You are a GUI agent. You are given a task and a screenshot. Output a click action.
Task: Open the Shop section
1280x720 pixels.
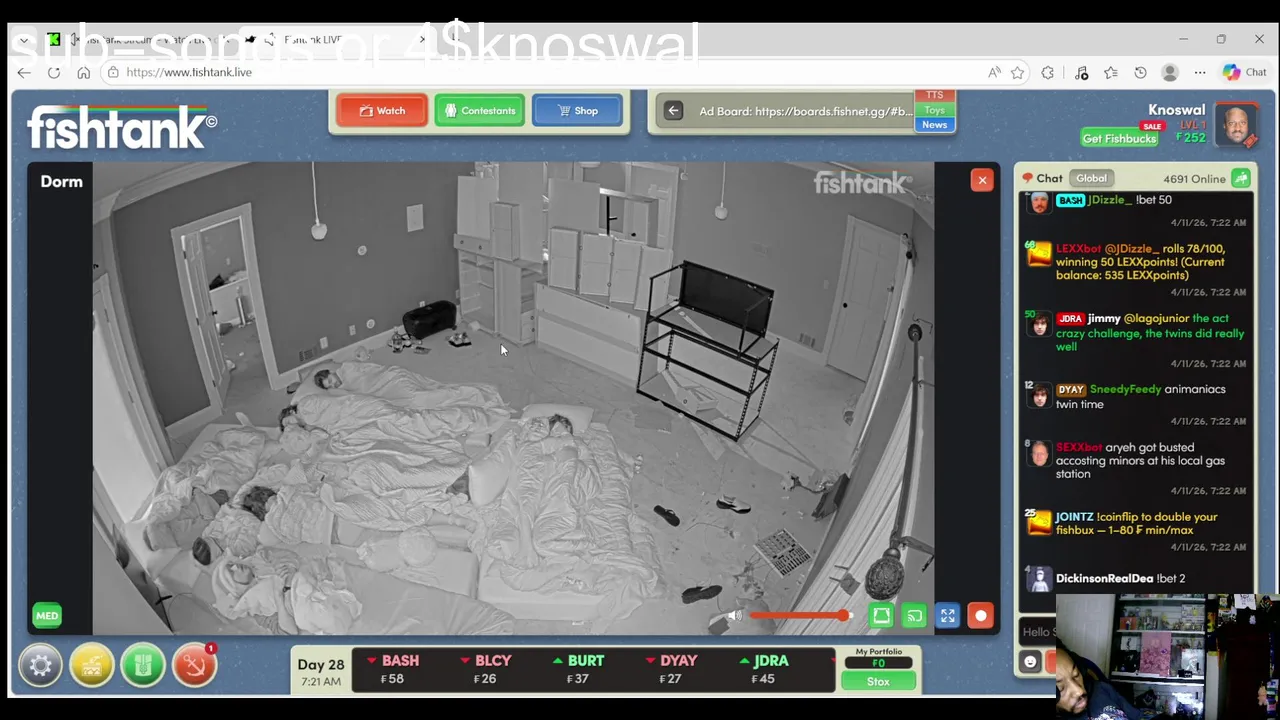(577, 111)
